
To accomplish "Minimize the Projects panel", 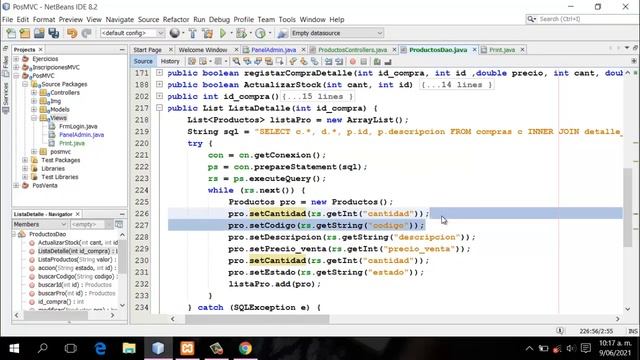I will click(x=122, y=49).
